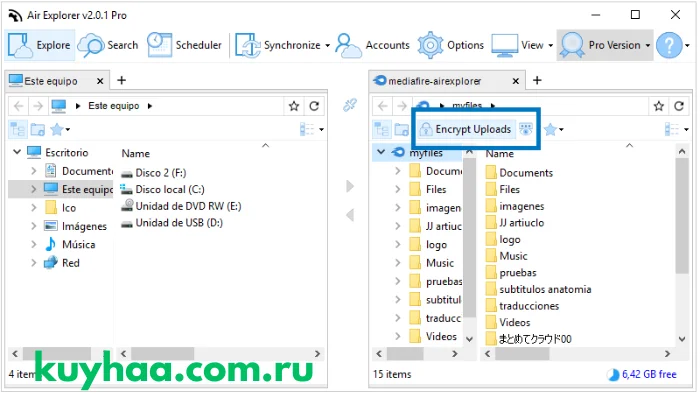The height and width of the screenshot is (394, 700).
Task: Toggle the right pane folder tree
Action: pos(382,129)
